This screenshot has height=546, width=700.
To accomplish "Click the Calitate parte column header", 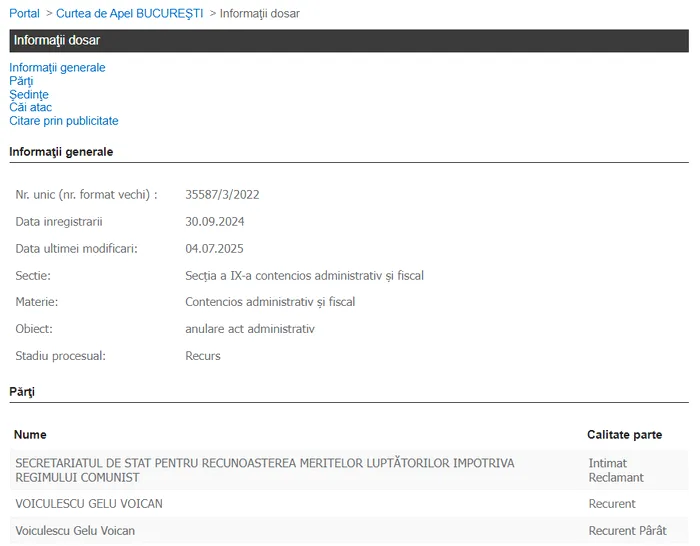I will 624,435.
